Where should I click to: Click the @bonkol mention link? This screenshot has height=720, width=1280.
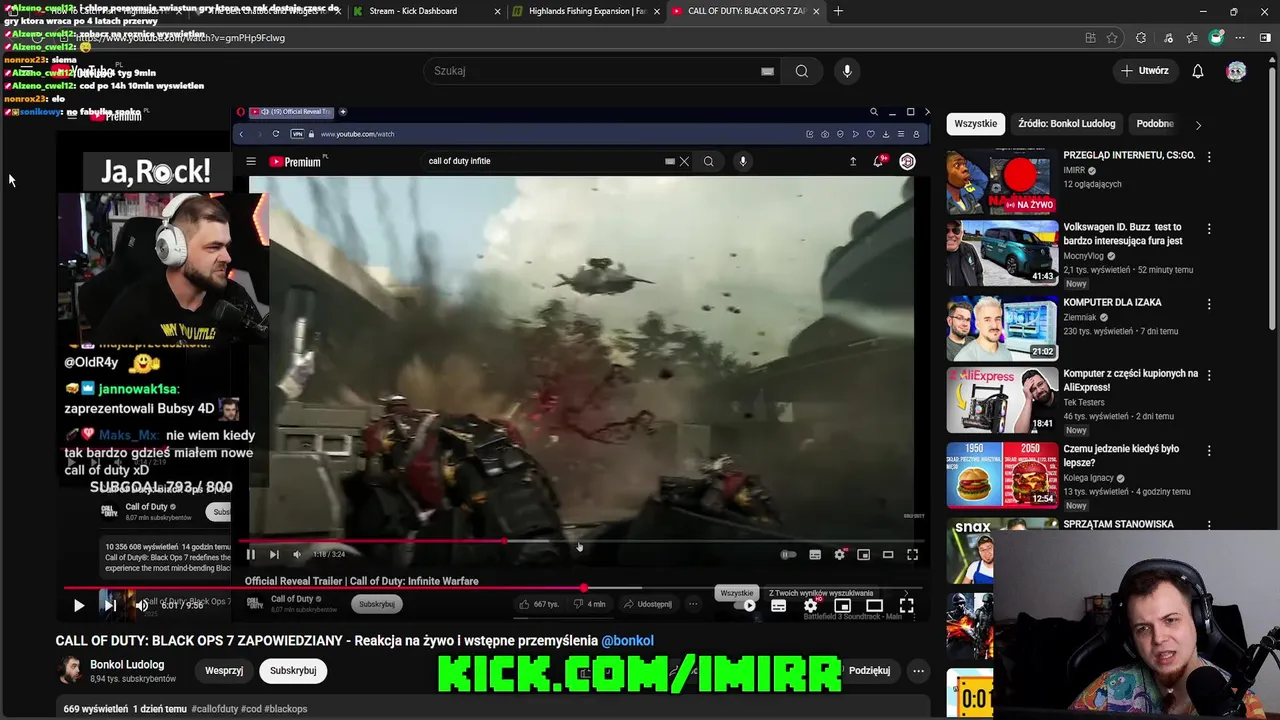[627, 641]
